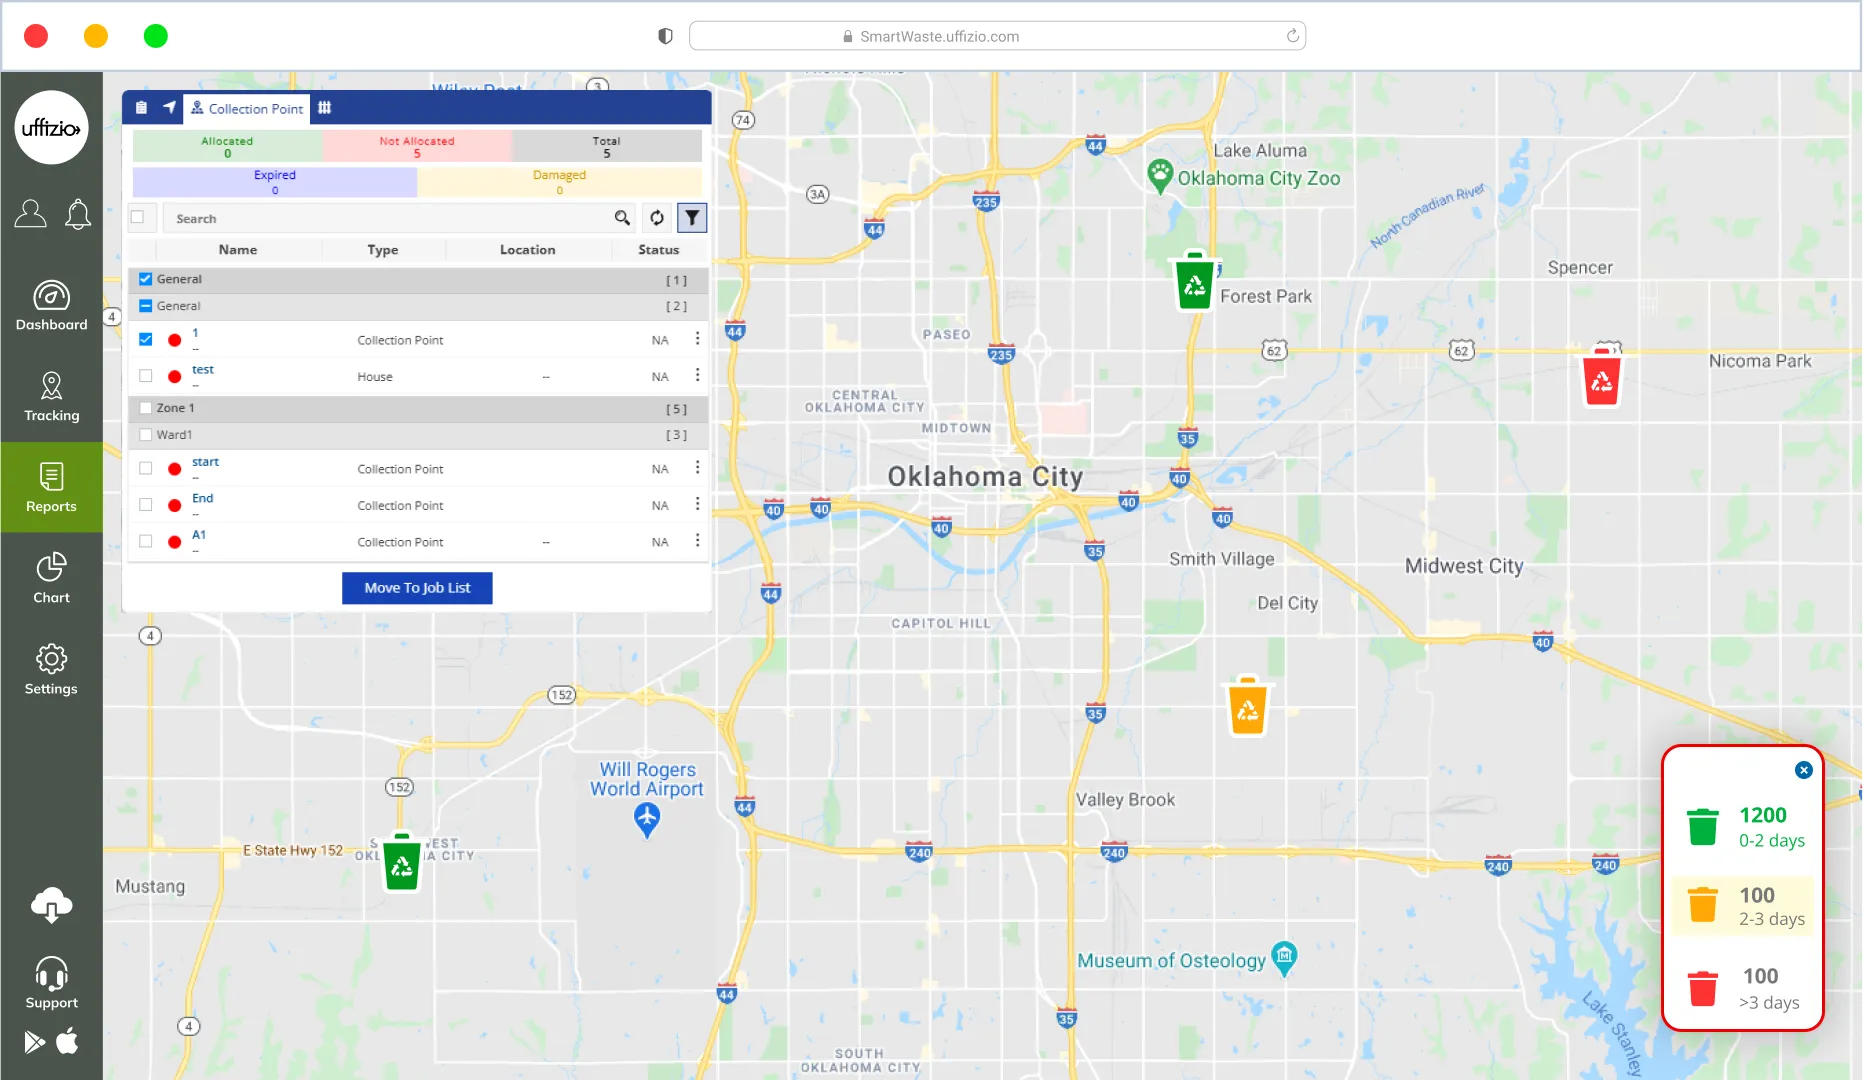Click the filter funnel icon
This screenshot has width=1863, height=1080.
[691, 218]
